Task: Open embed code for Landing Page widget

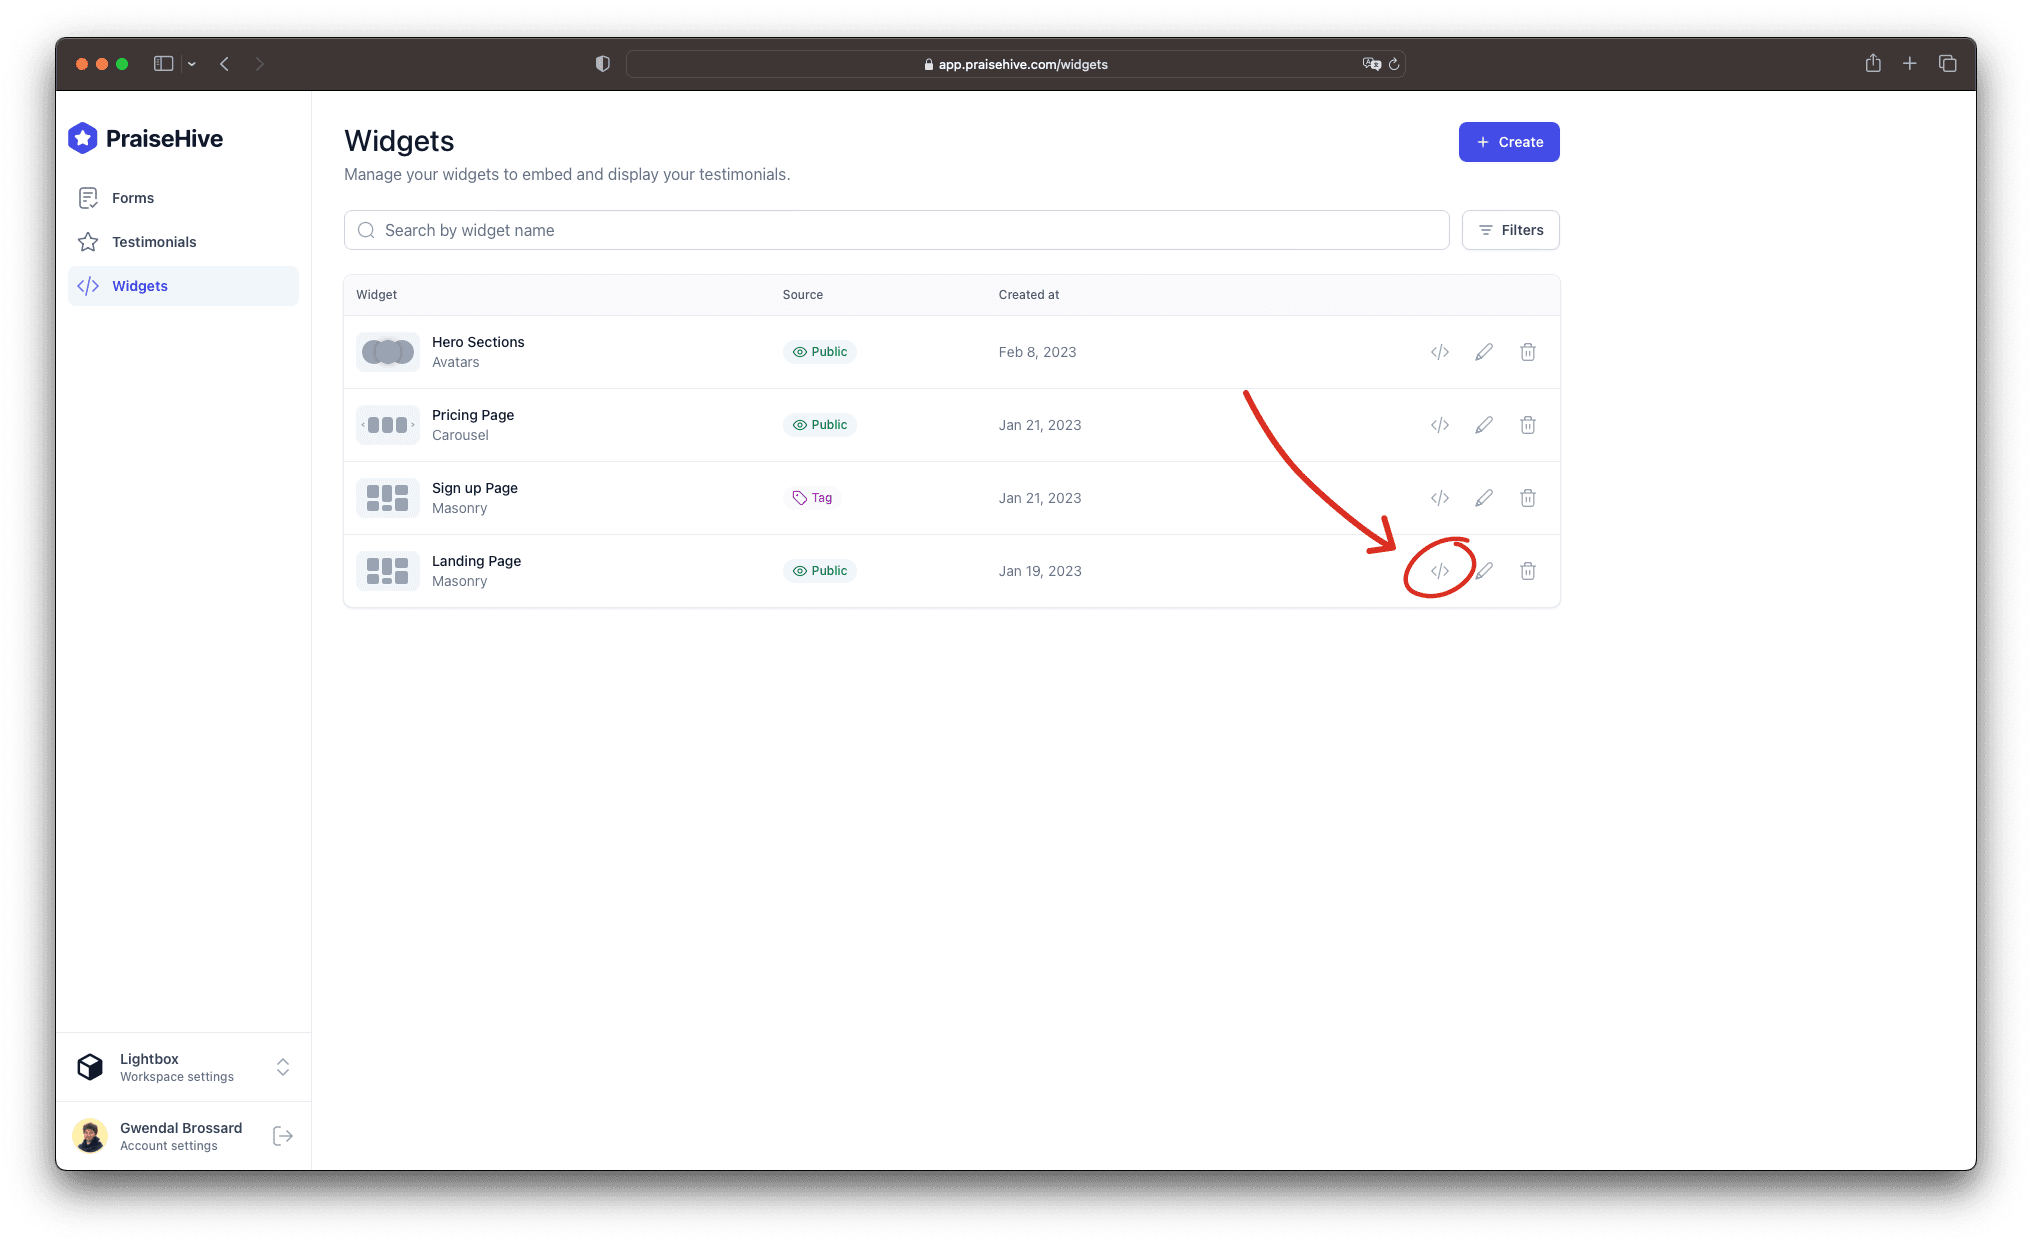Action: click(1439, 571)
